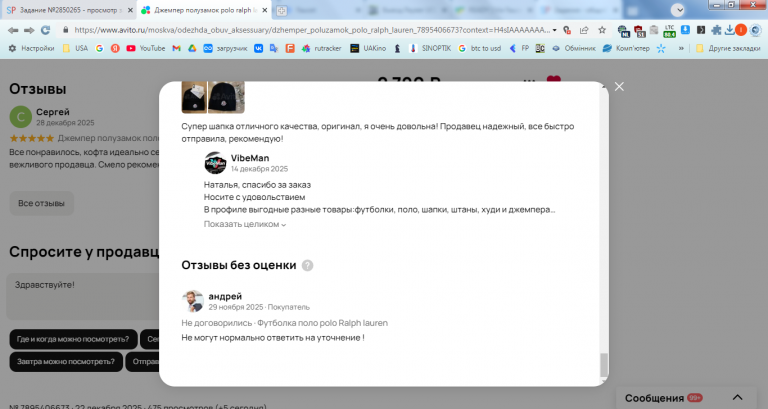Screen dimensions: 768x409
Task: Click the reviews popup scrollbar thumb
Action: tap(604, 365)
